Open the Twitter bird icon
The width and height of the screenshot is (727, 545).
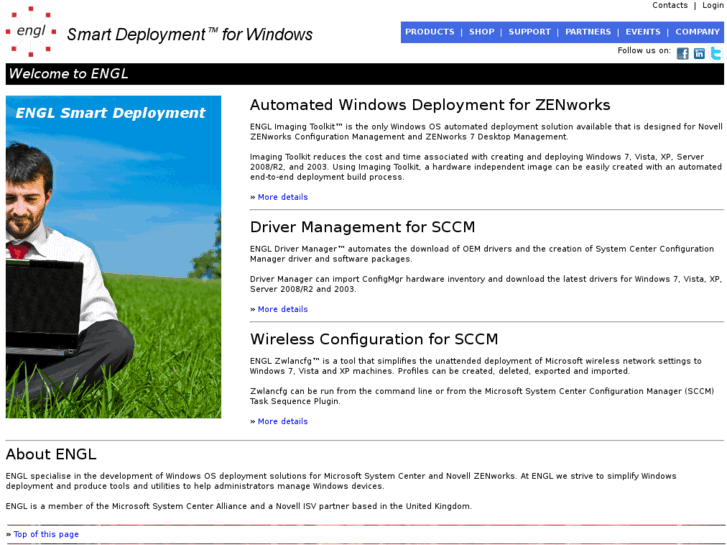[716, 53]
